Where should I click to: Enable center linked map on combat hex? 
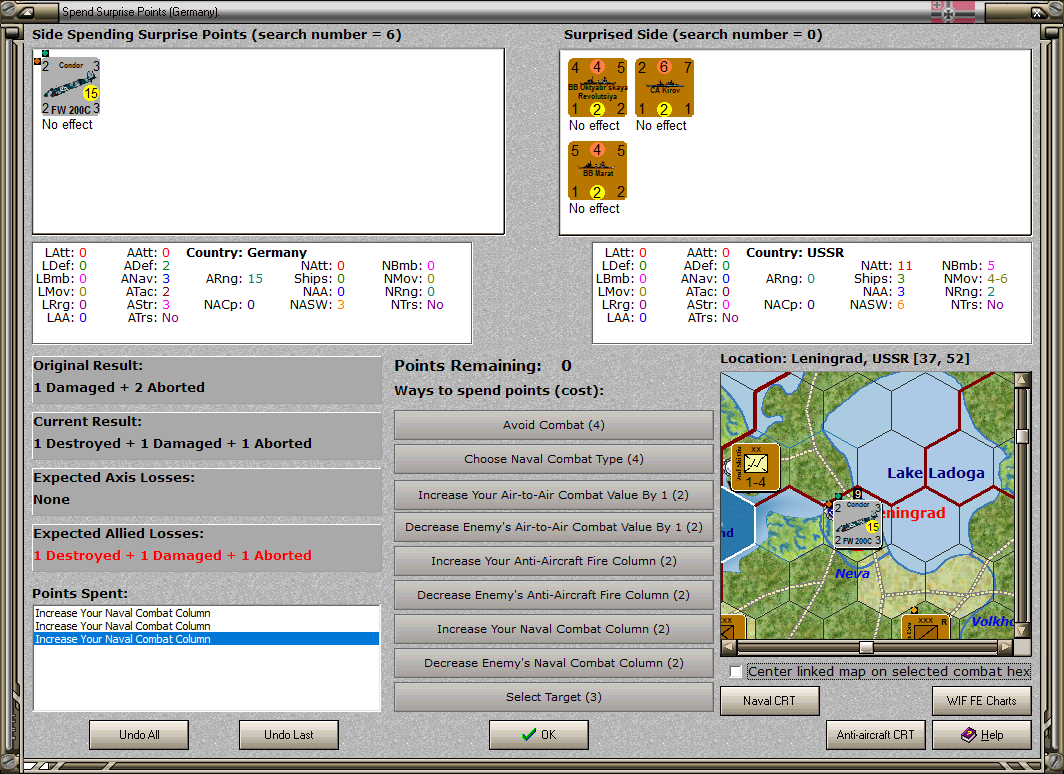tap(737, 671)
